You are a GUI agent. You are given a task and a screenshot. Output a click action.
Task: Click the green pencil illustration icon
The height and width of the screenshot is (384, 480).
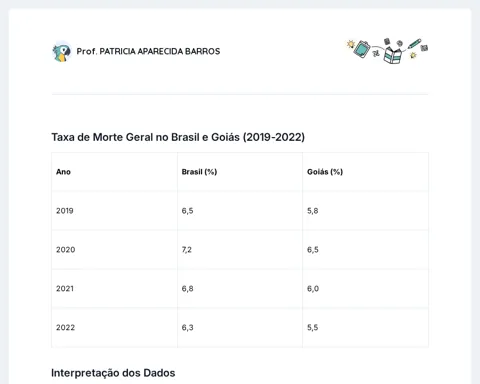414,43
